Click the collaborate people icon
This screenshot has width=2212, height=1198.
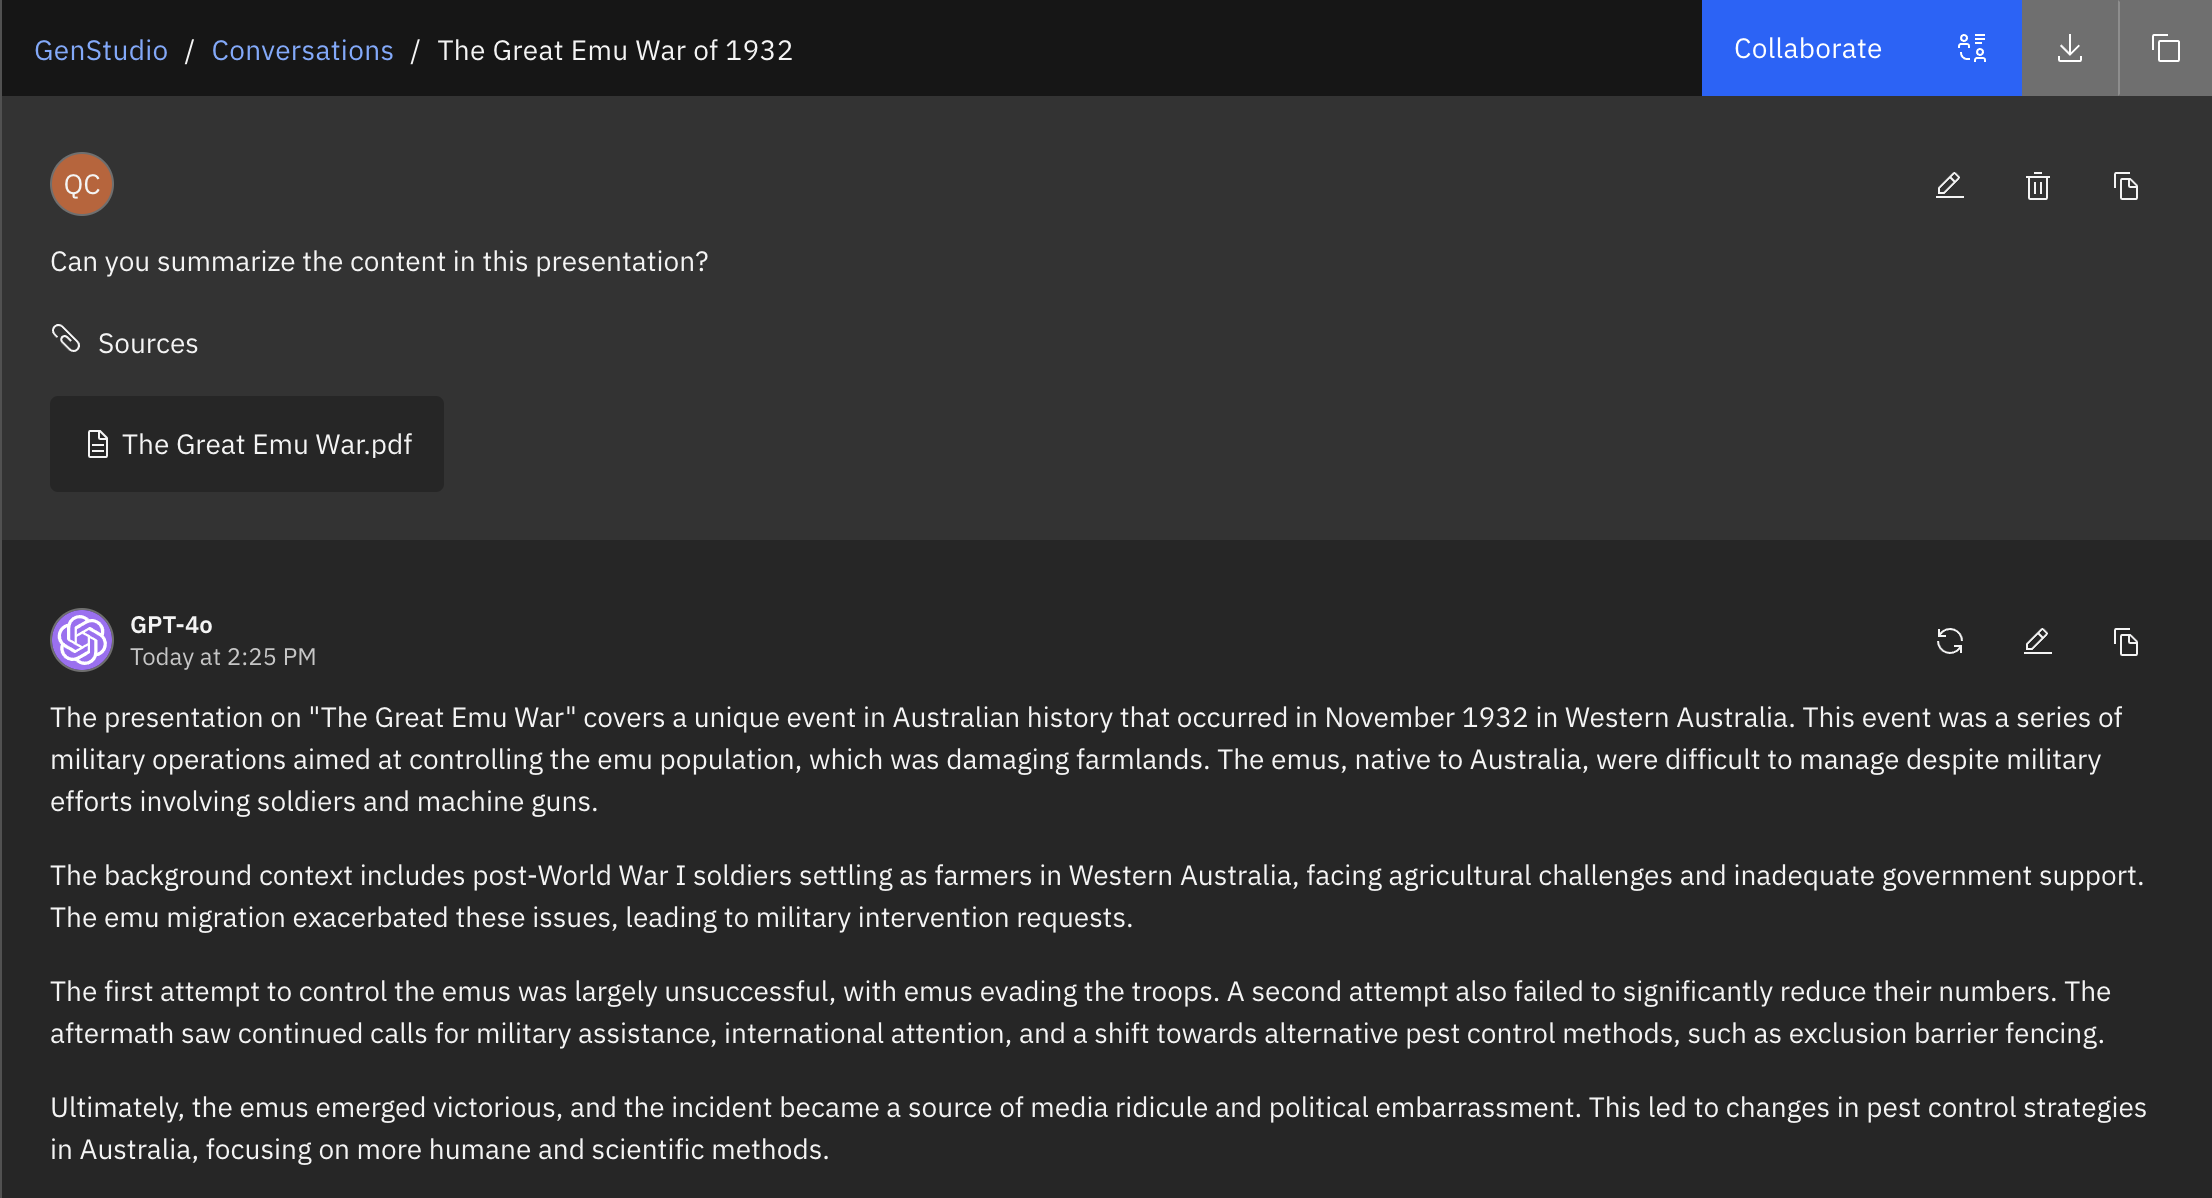[x=1972, y=48]
